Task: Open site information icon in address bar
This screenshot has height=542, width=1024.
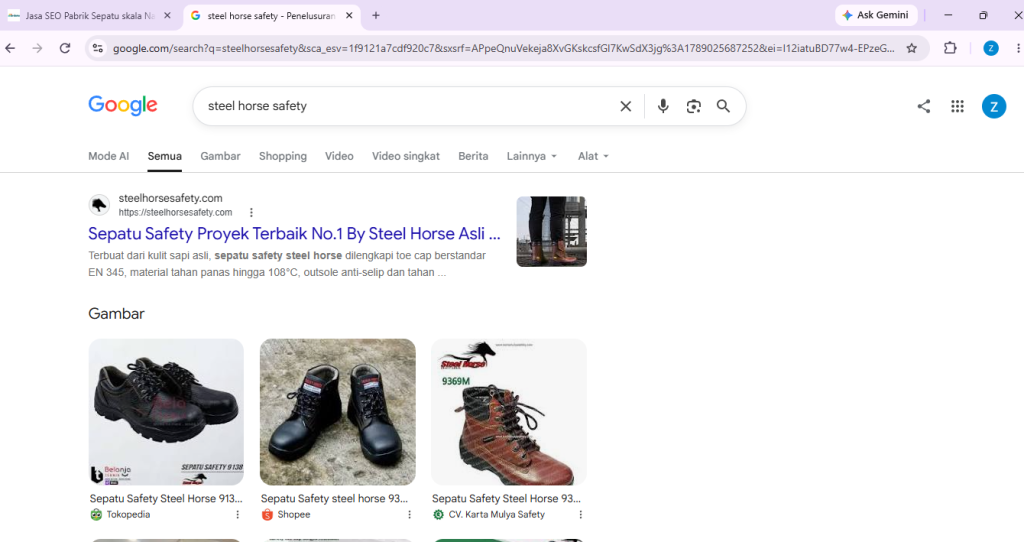Action: pyautogui.click(x=98, y=48)
